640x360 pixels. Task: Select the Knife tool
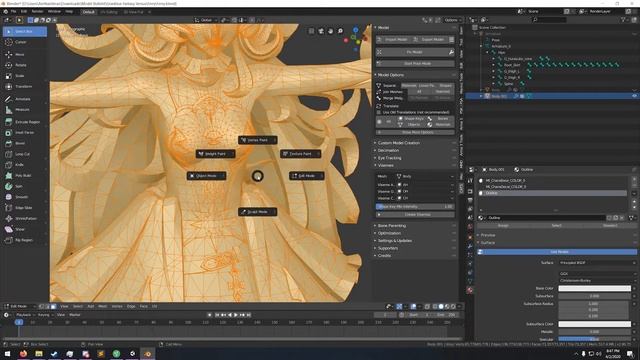click(24, 164)
